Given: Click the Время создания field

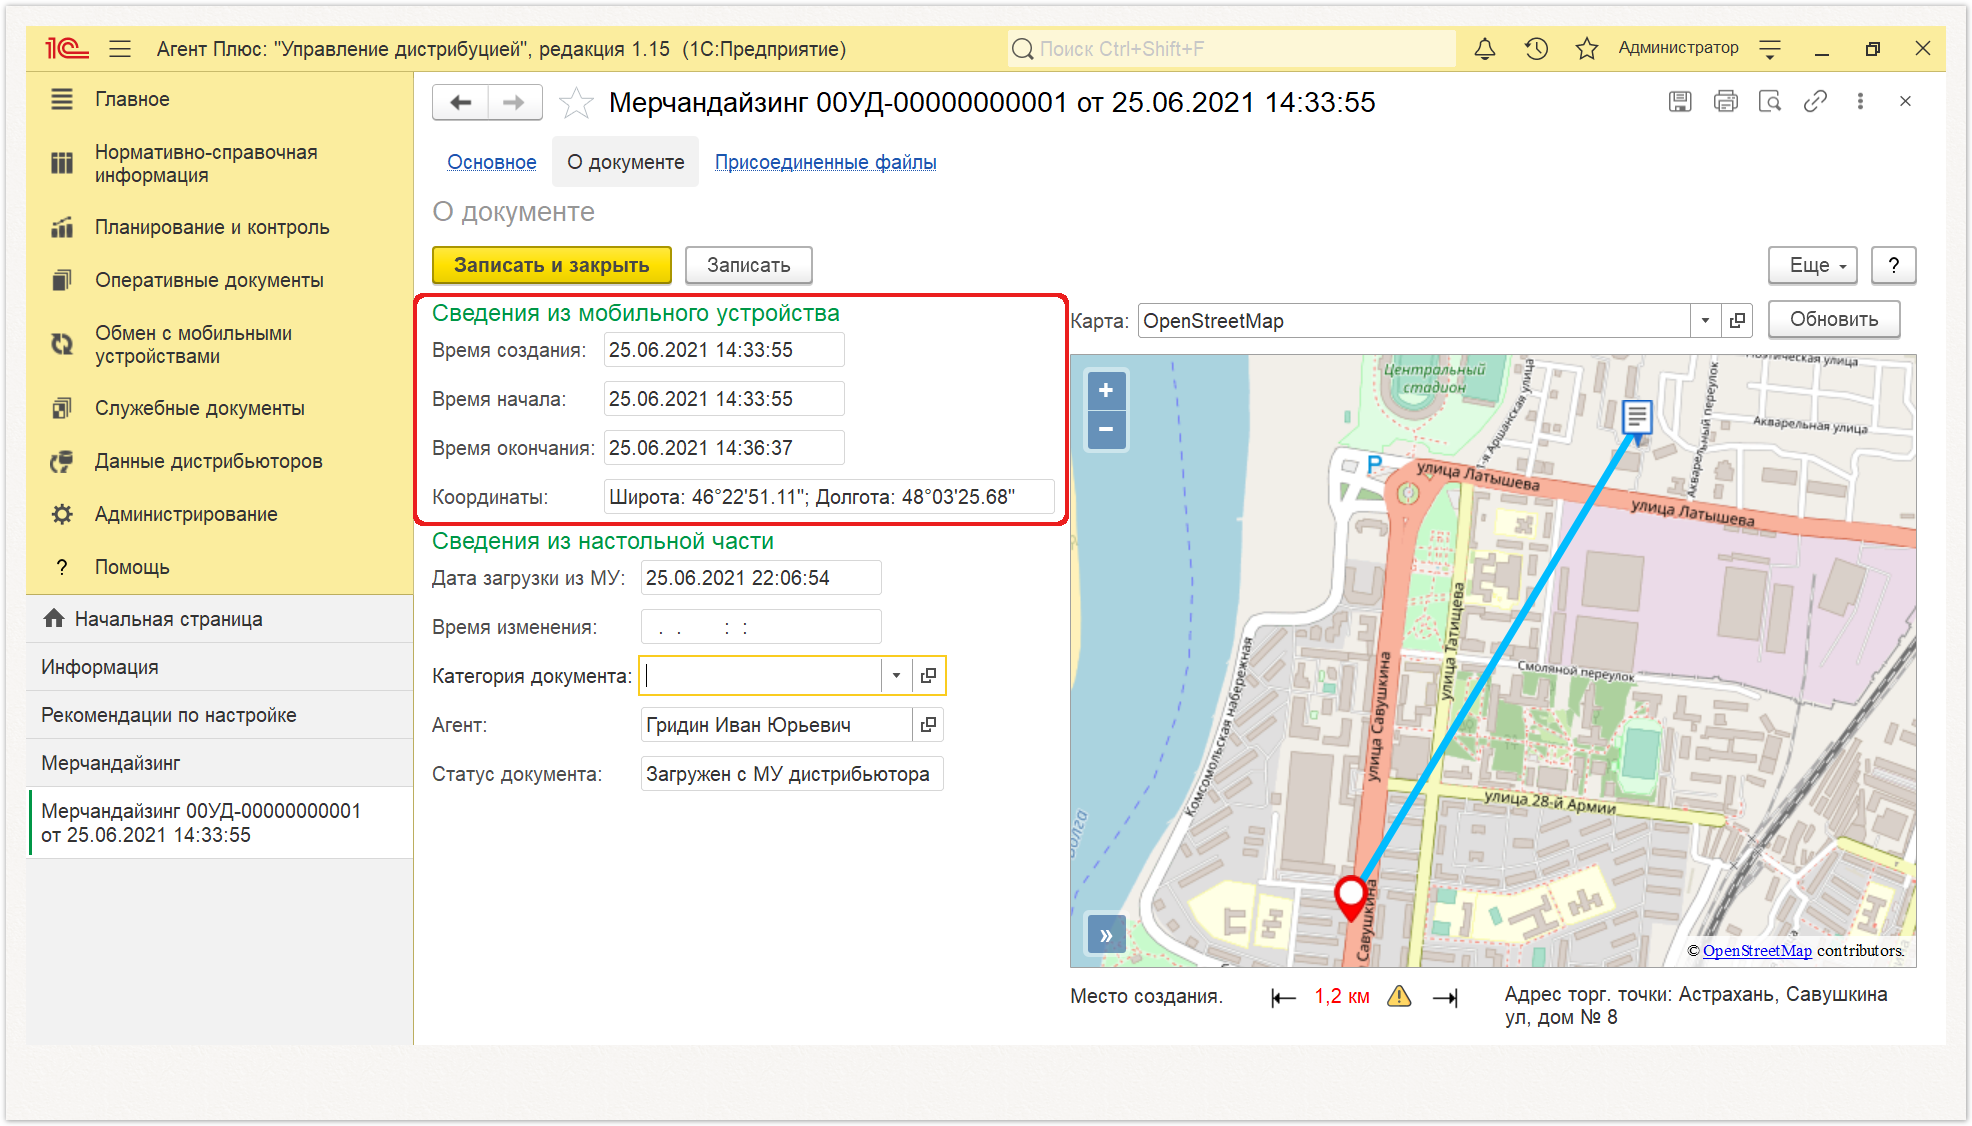Looking at the screenshot, I should [724, 350].
